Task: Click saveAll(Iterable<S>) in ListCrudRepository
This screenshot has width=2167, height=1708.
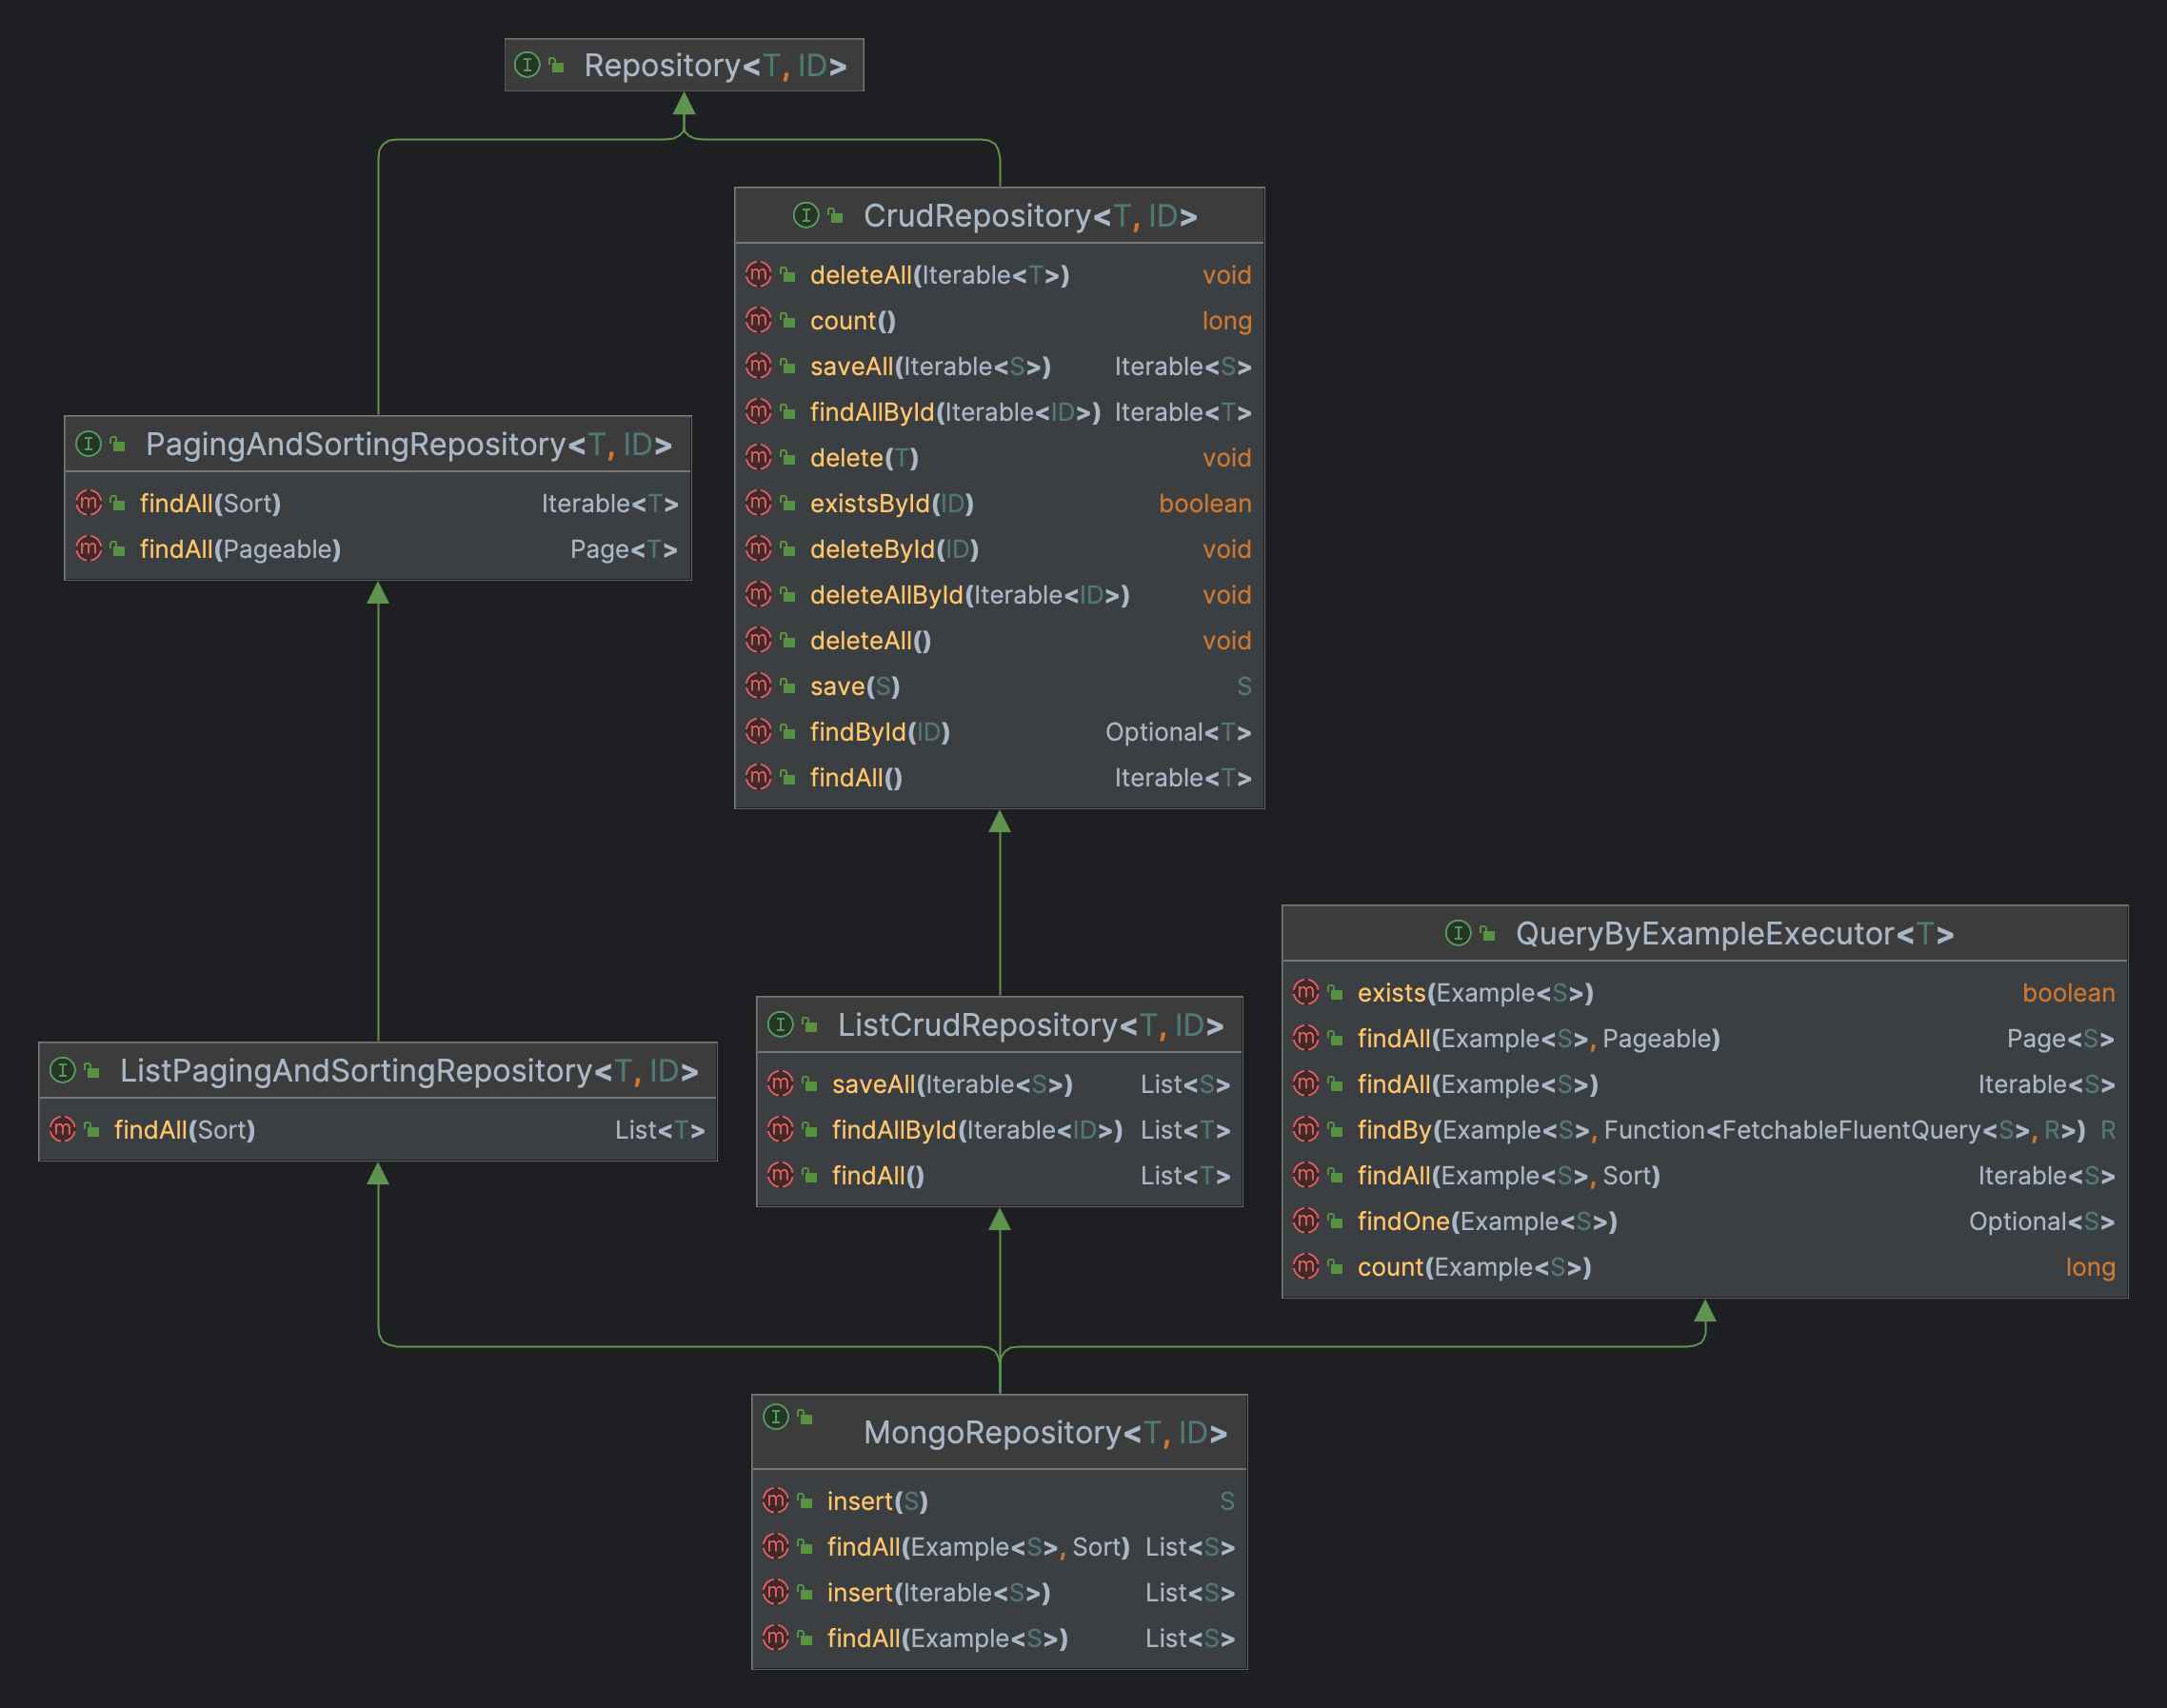Action: pyautogui.click(x=952, y=1084)
